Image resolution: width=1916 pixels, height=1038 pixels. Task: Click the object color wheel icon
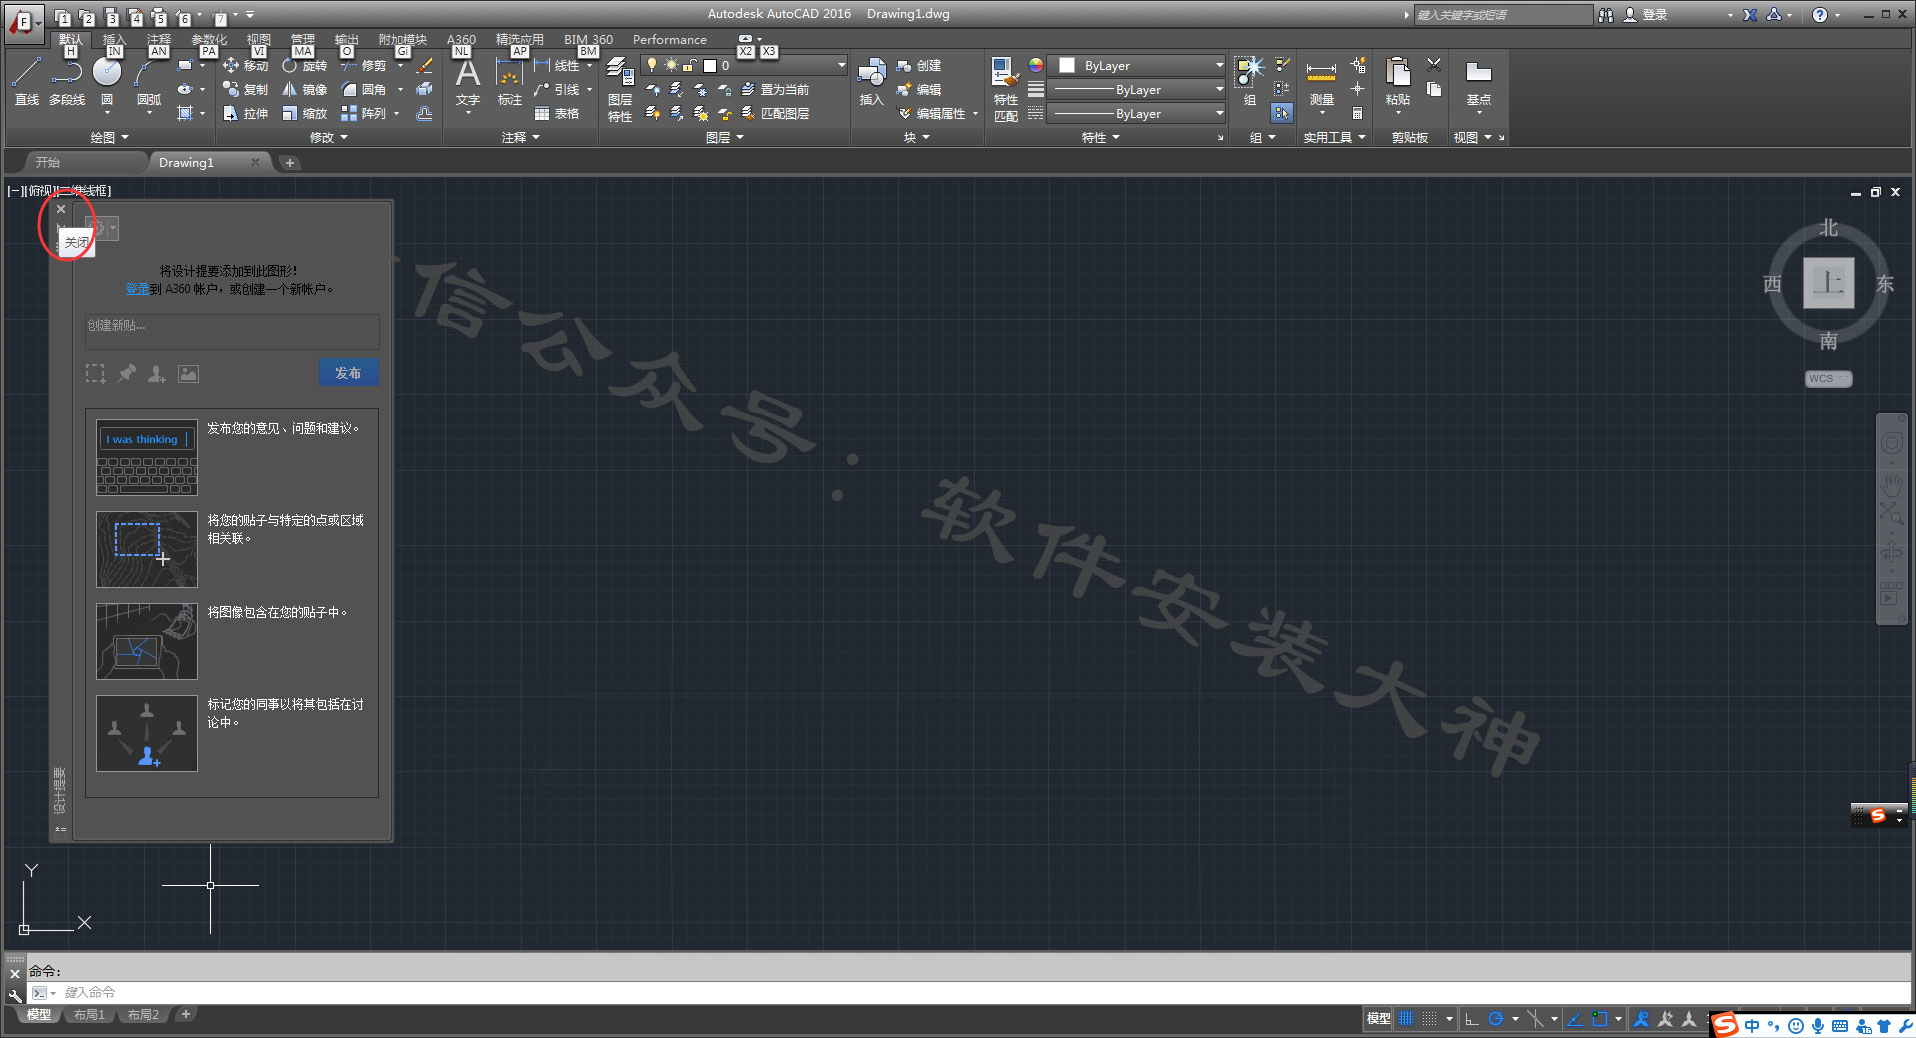pyautogui.click(x=1036, y=65)
